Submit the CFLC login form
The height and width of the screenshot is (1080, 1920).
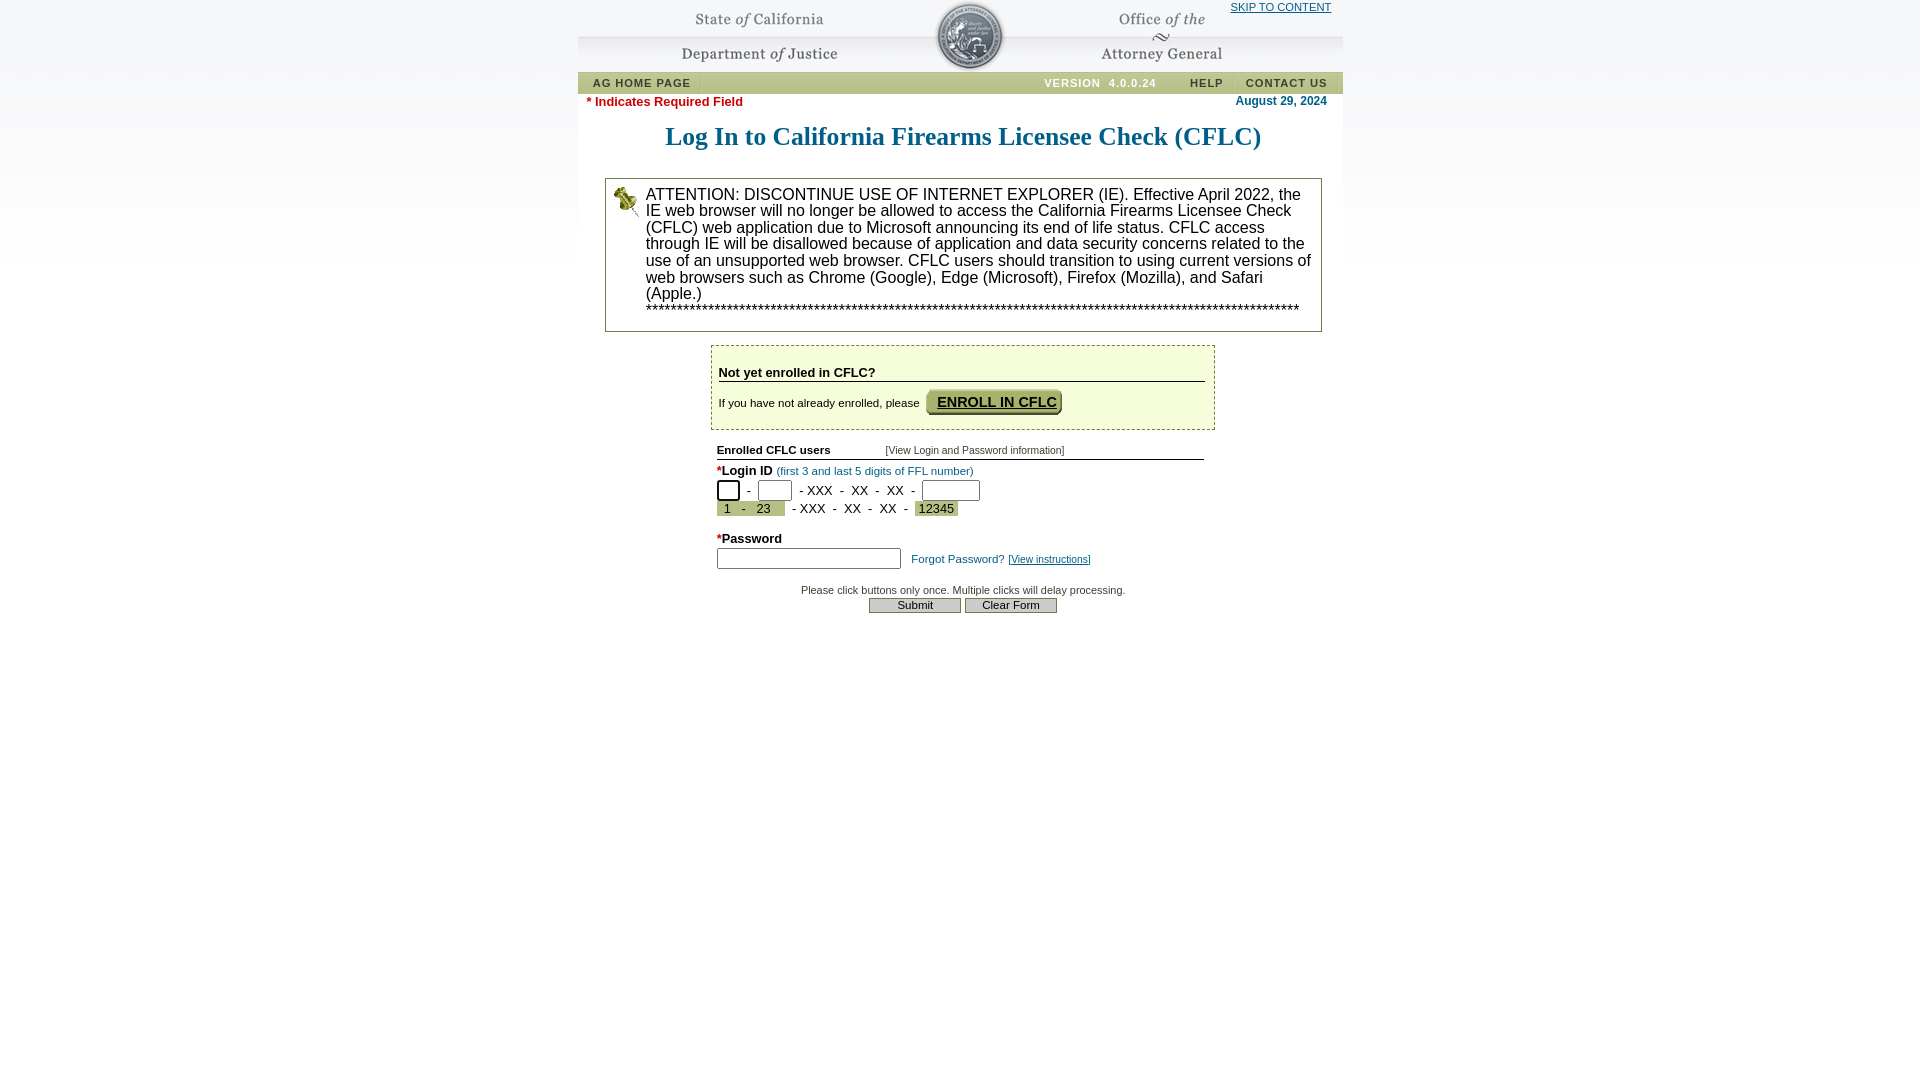[x=914, y=605]
